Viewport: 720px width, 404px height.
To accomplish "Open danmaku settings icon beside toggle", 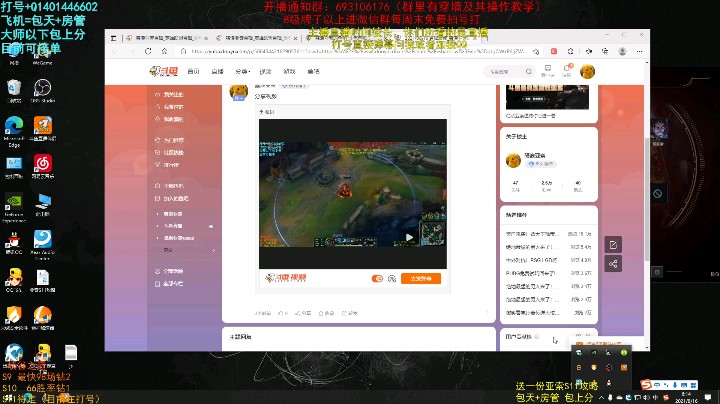I will [392, 279].
